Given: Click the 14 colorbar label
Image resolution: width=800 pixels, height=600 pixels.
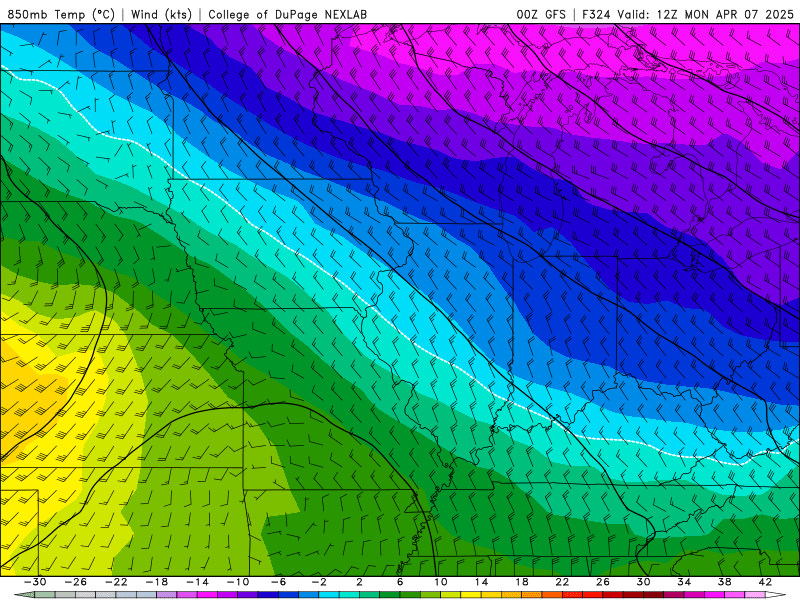Looking at the screenshot, I should pos(481,582).
